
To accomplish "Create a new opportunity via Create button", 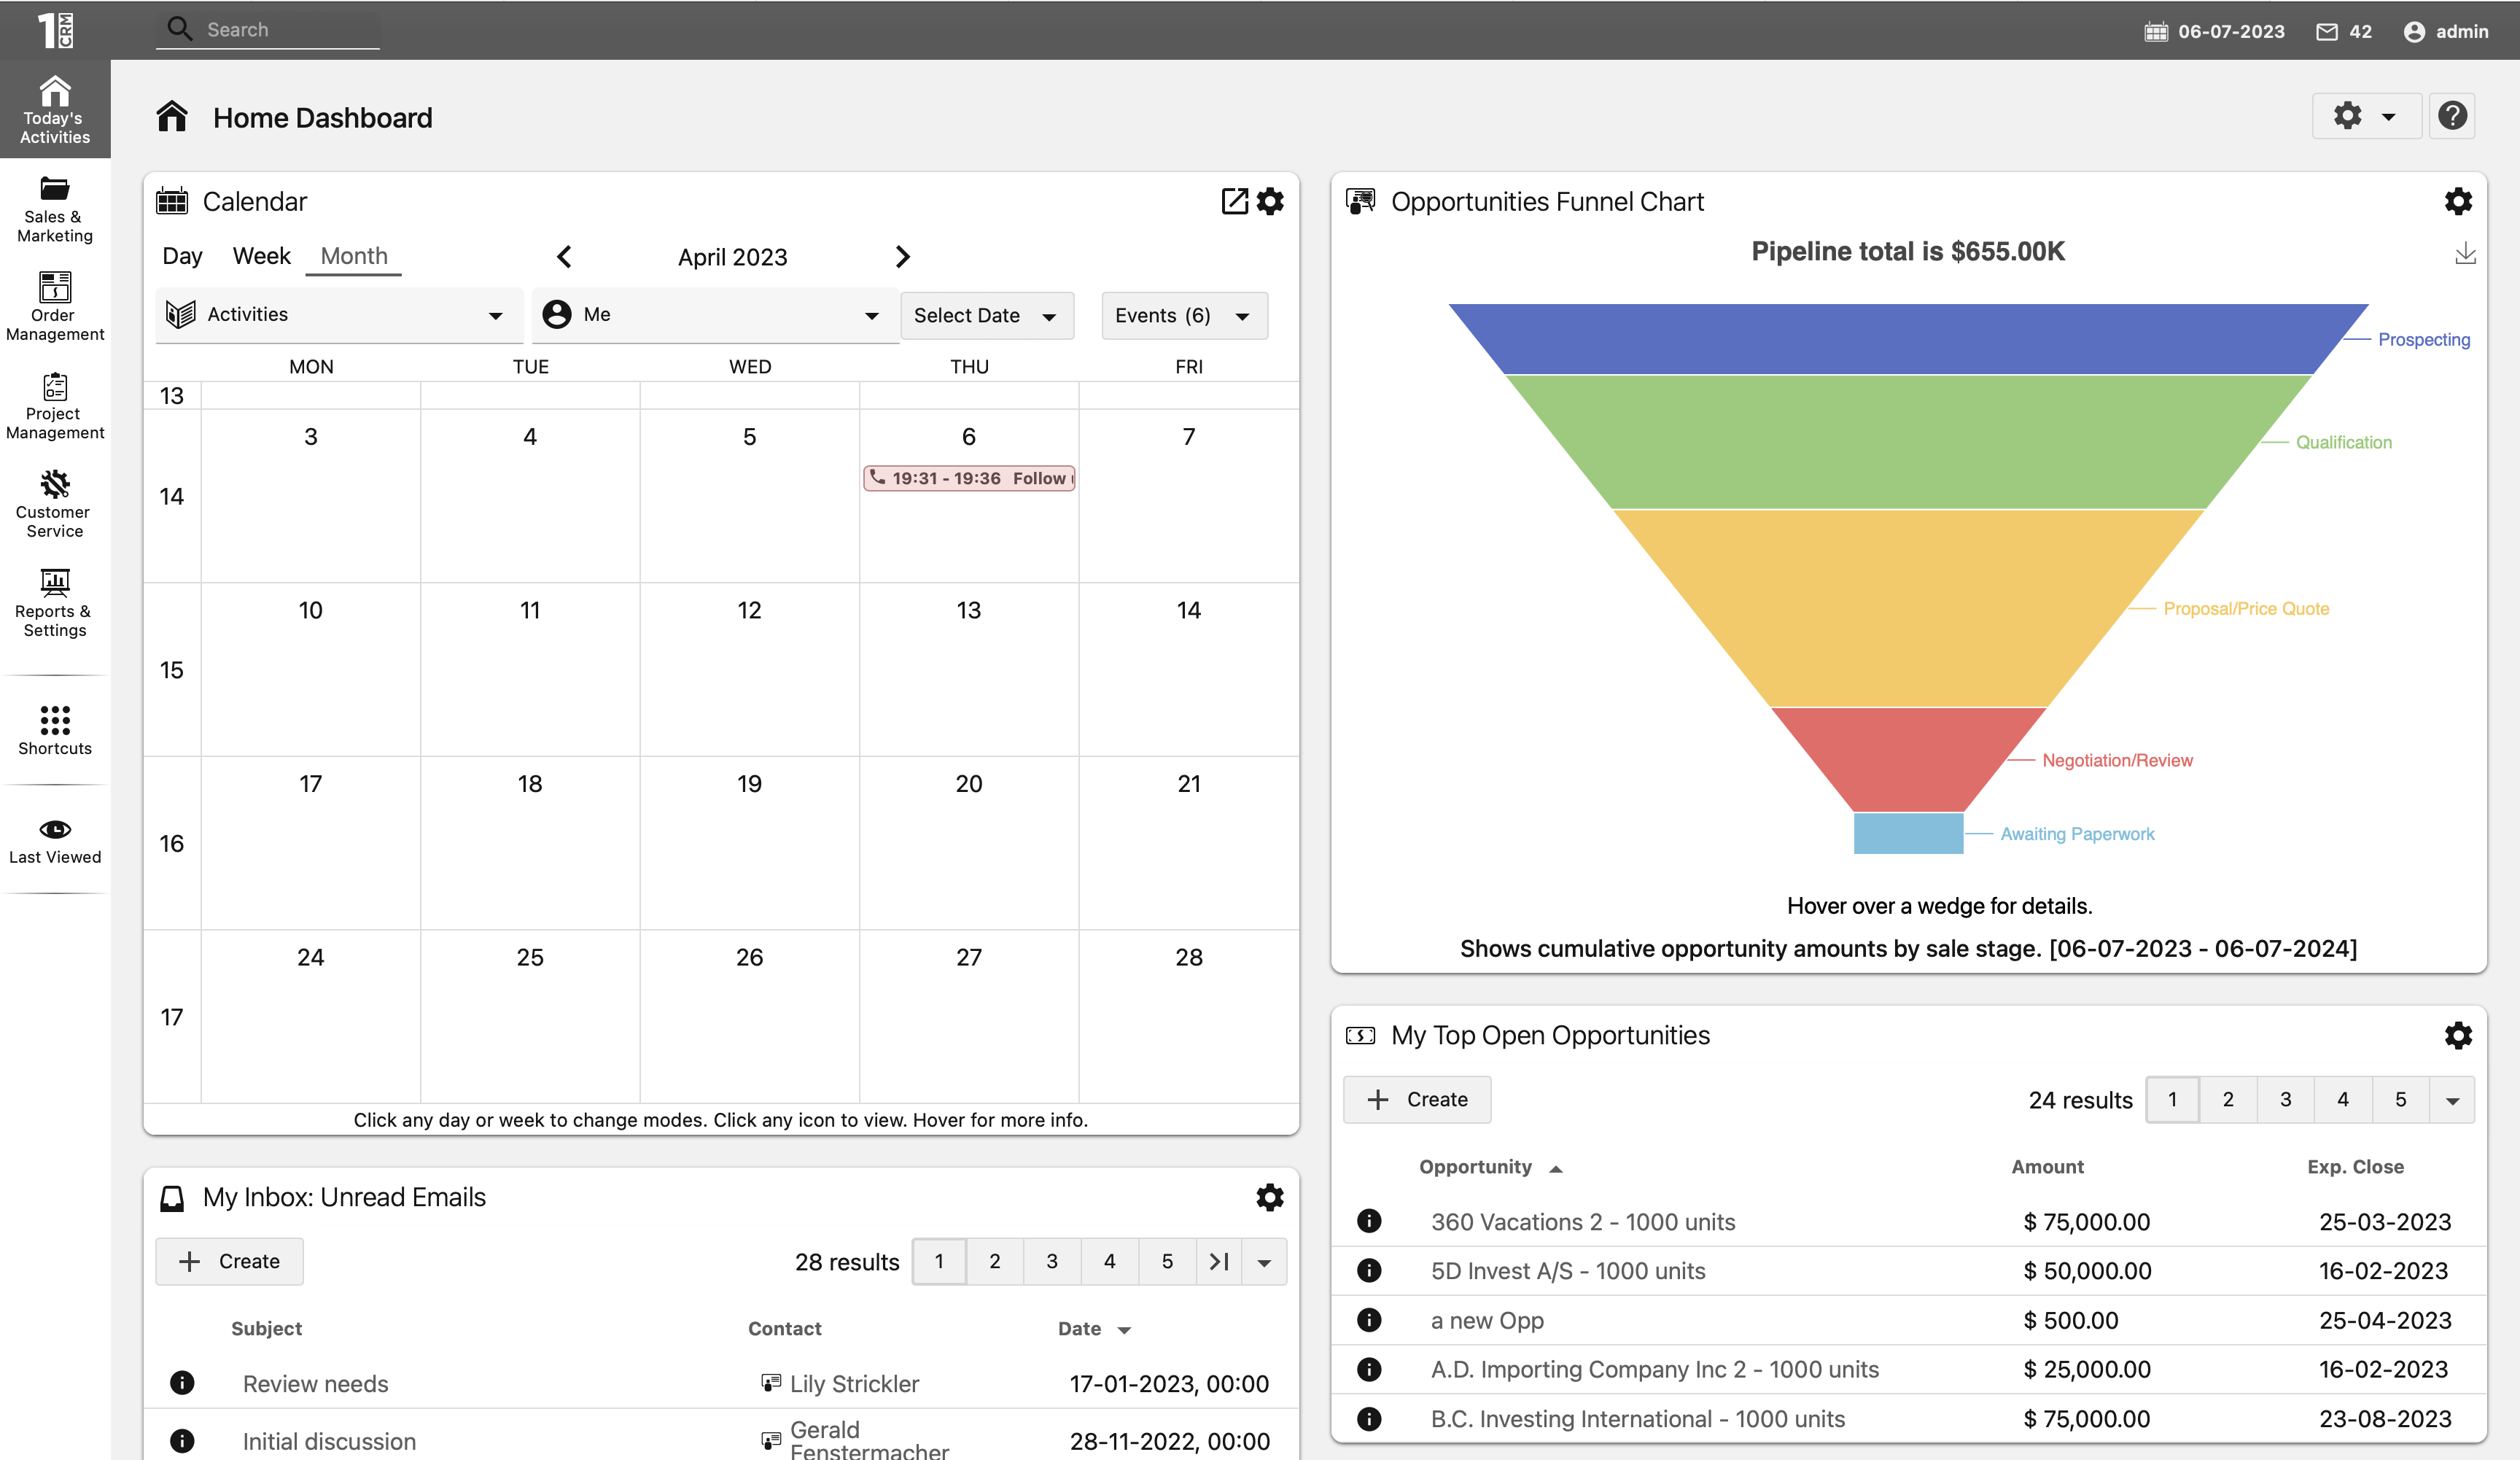I will 1416,1099.
